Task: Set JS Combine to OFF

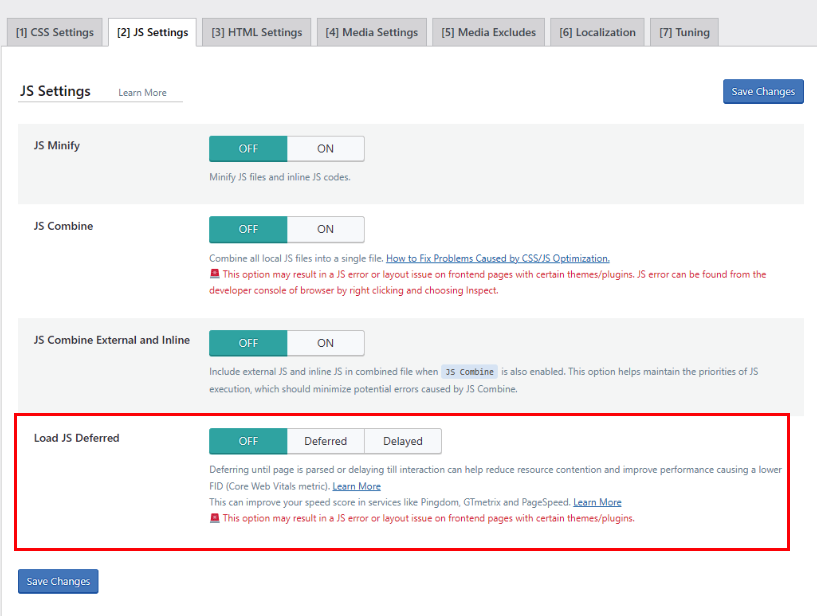Action: tap(248, 229)
